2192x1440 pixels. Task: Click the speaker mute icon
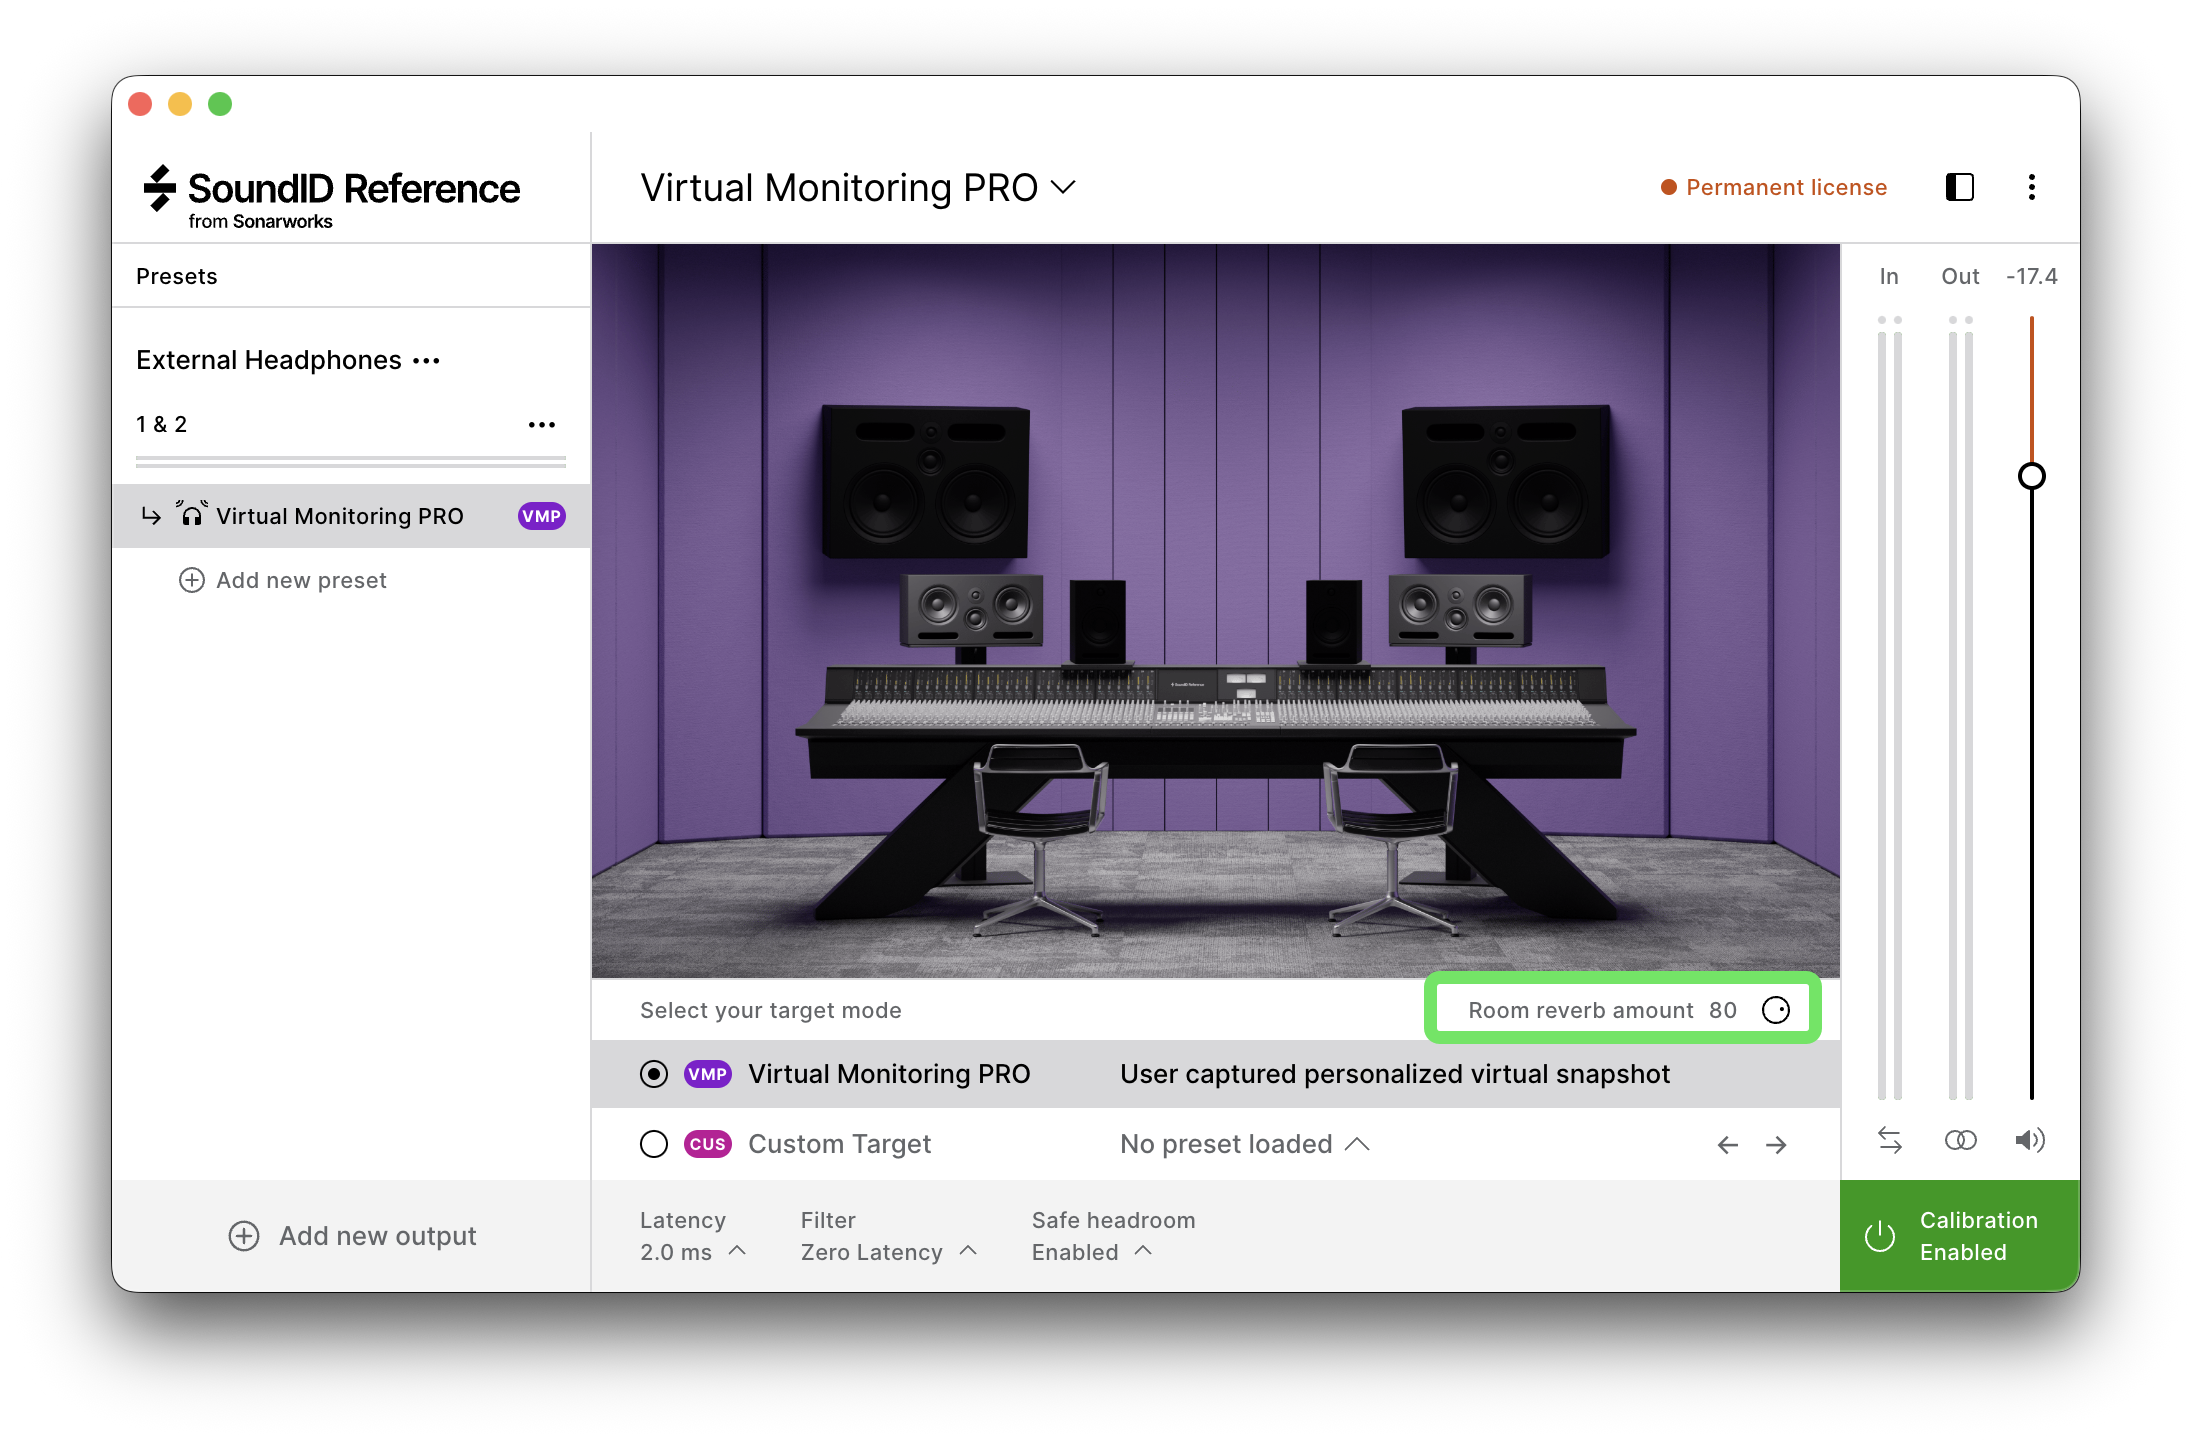pos(2030,1140)
